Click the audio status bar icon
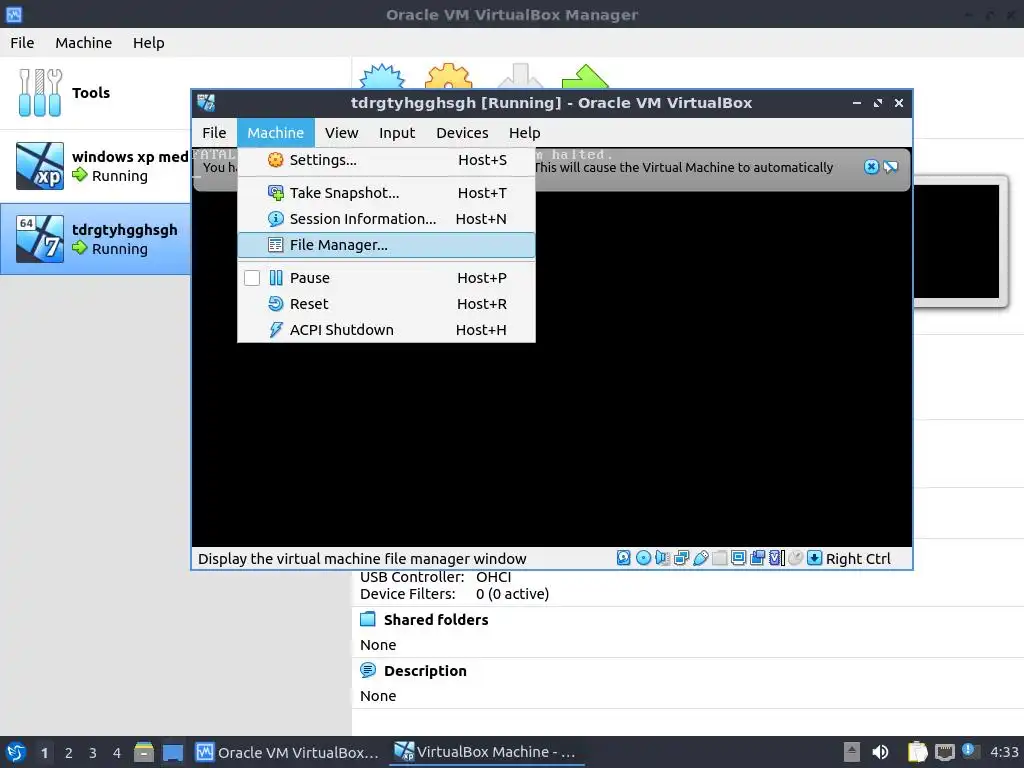Image resolution: width=1024 pixels, height=768 pixels. click(662, 558)
